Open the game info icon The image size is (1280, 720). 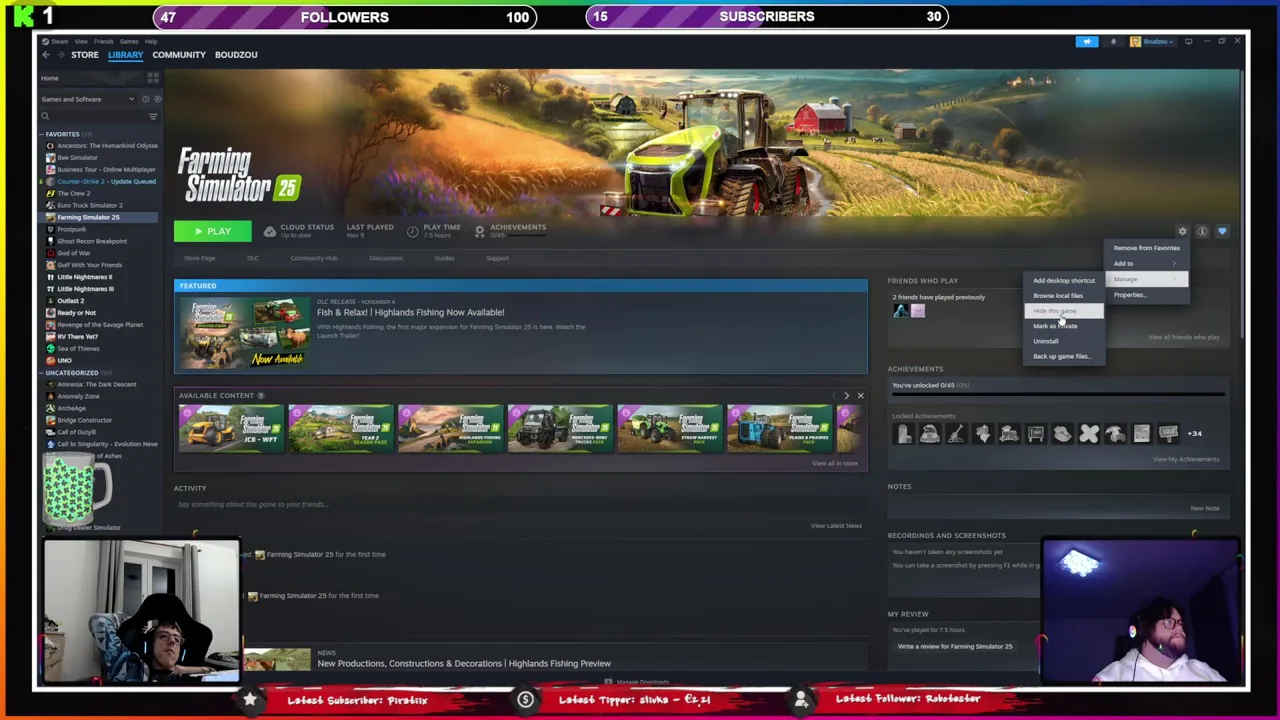click(x=1202, y=231)
